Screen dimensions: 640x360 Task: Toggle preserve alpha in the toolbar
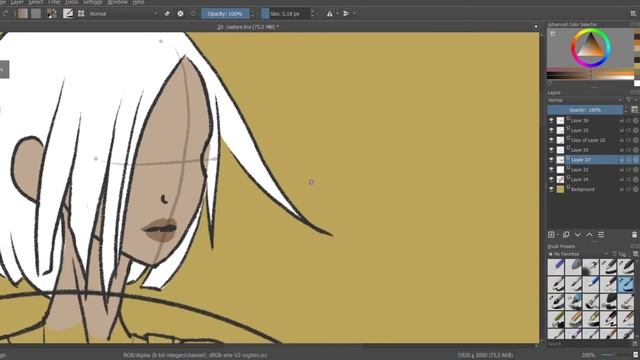pos(180,13)
